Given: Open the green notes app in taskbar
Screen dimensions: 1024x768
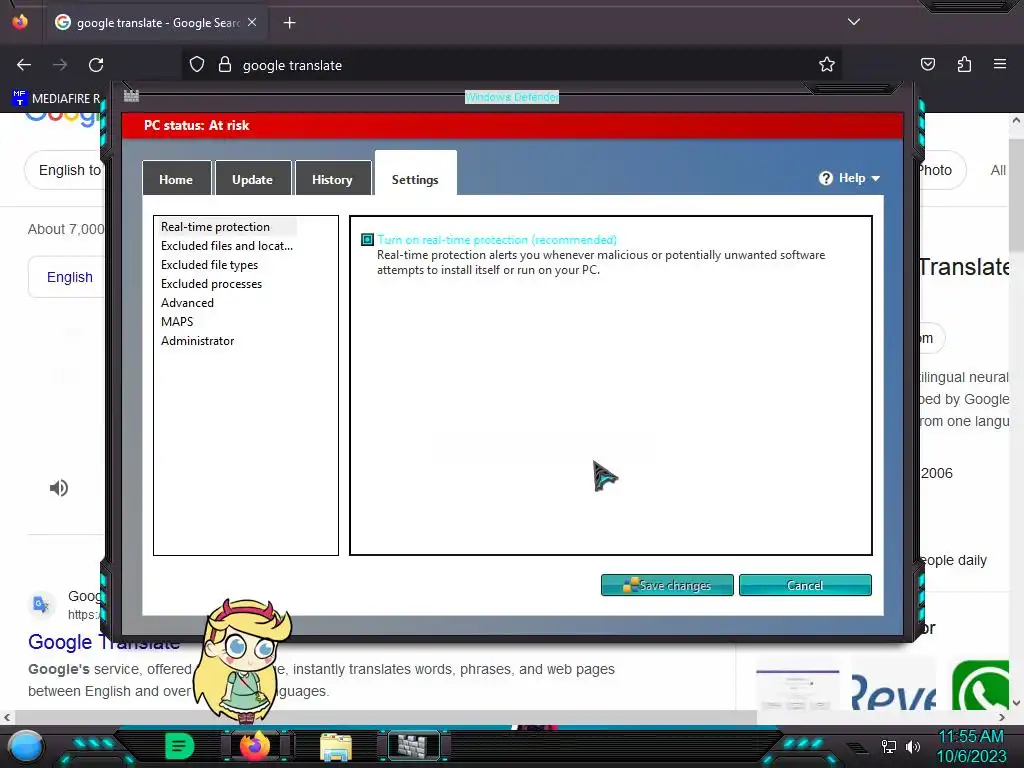Looking at the screenshot, I should click(x=180, y=746).
